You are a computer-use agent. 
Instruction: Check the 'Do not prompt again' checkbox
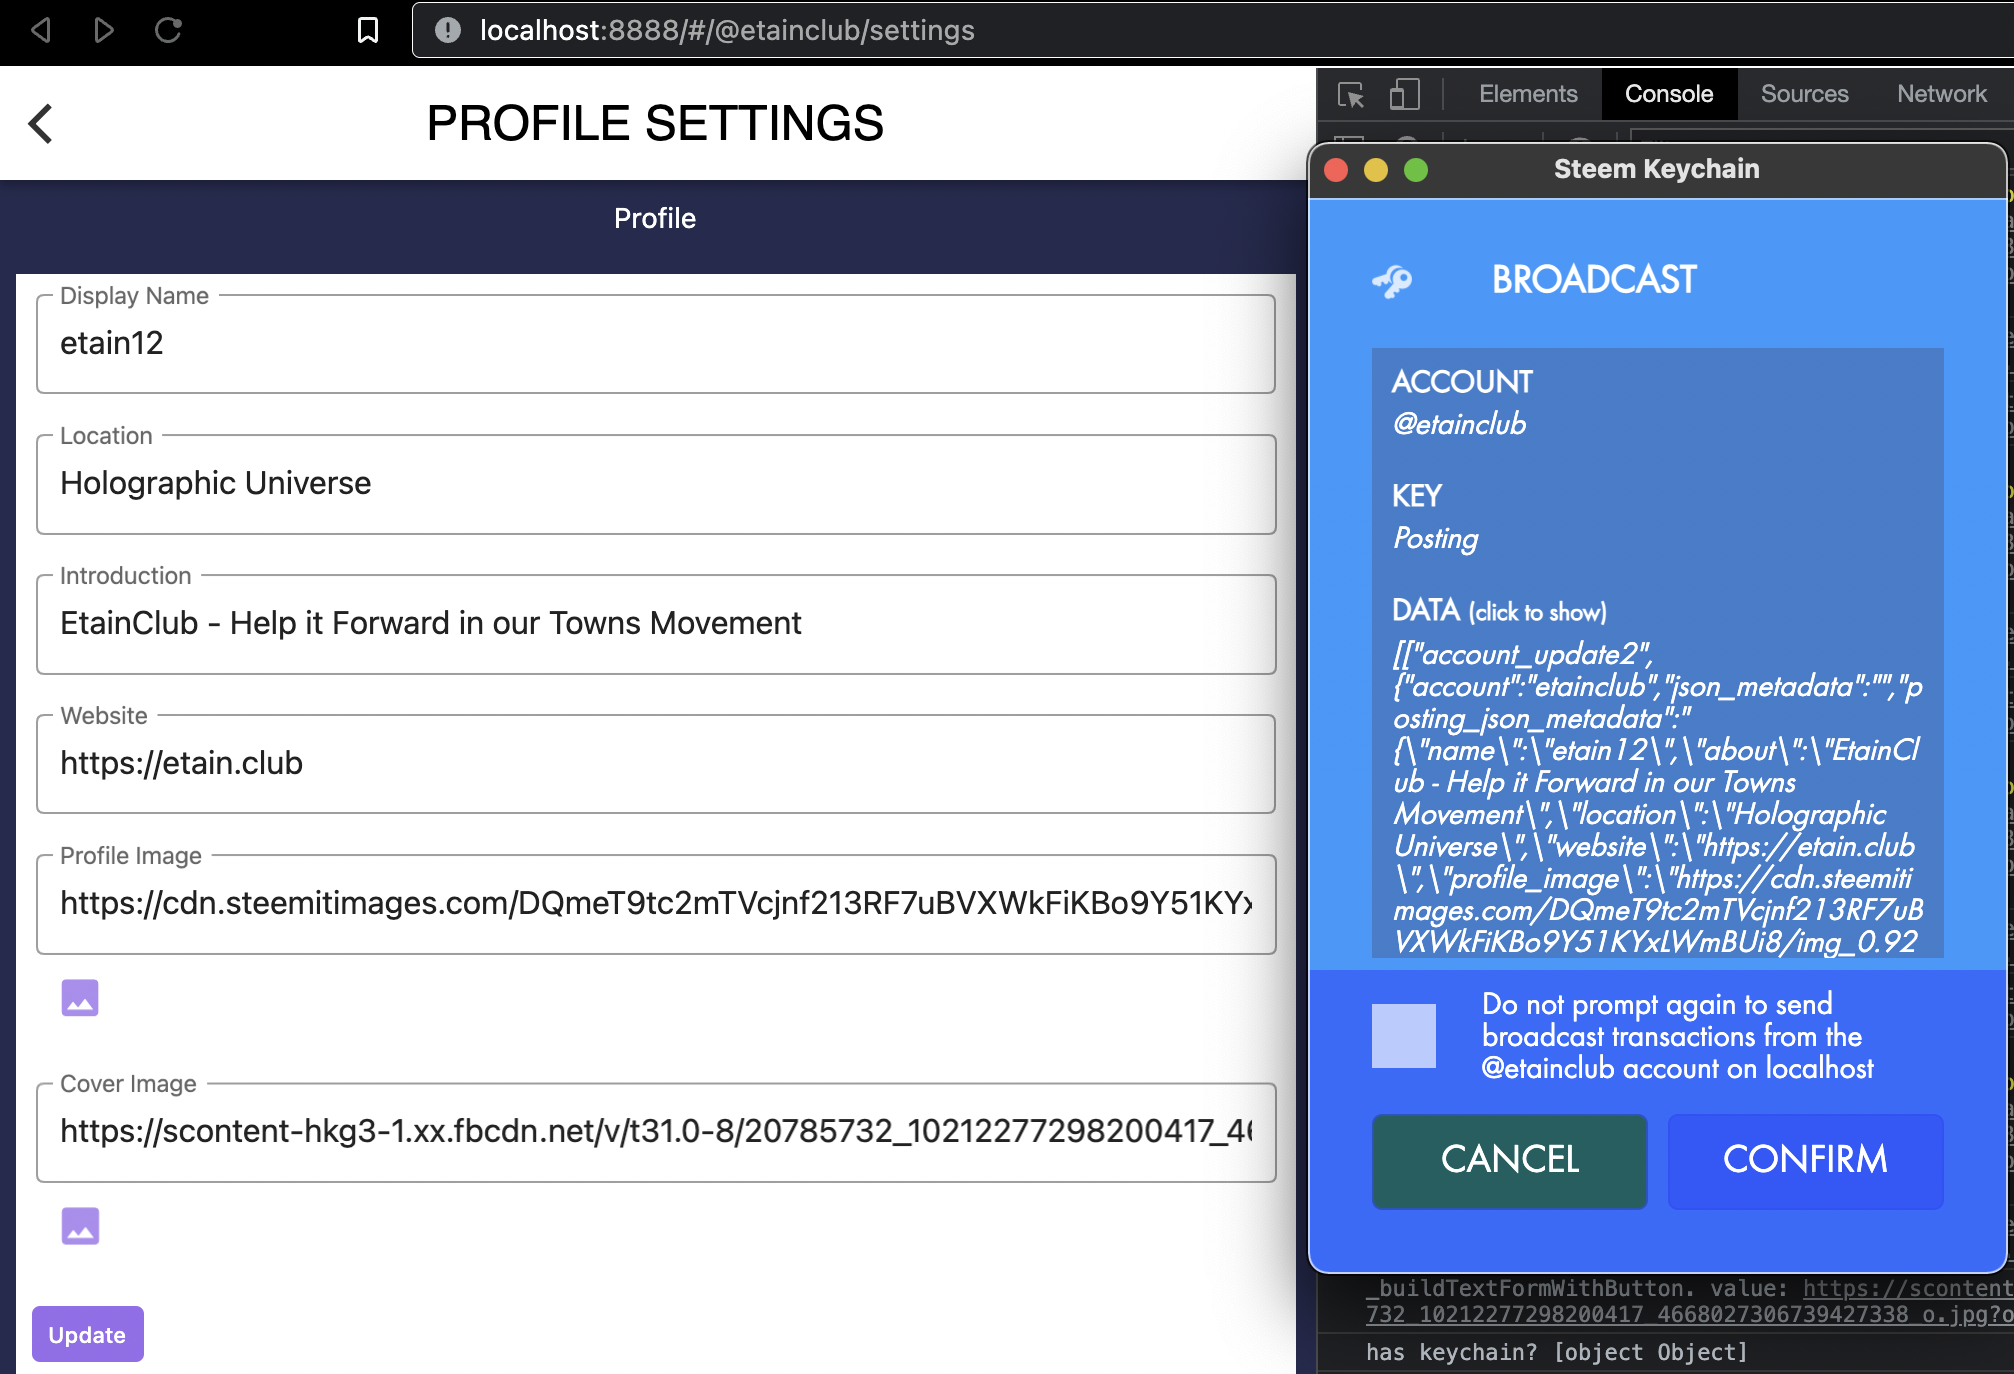[x=1403, y=1036]
